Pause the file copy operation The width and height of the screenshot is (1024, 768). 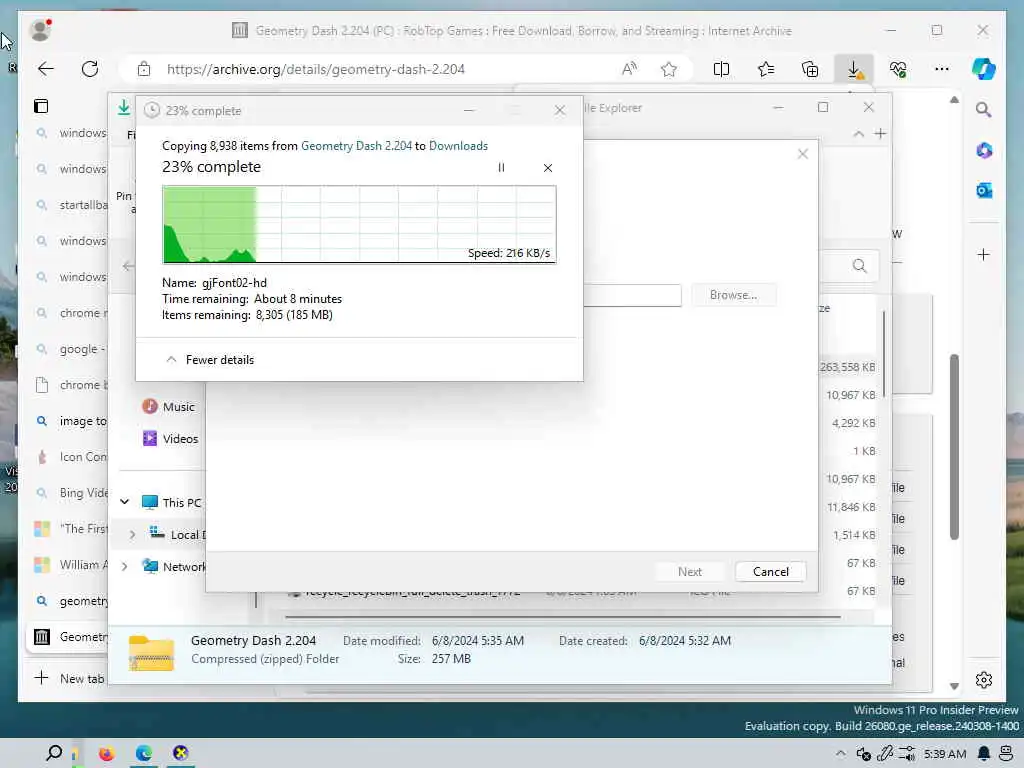click(x=501, y=168)
